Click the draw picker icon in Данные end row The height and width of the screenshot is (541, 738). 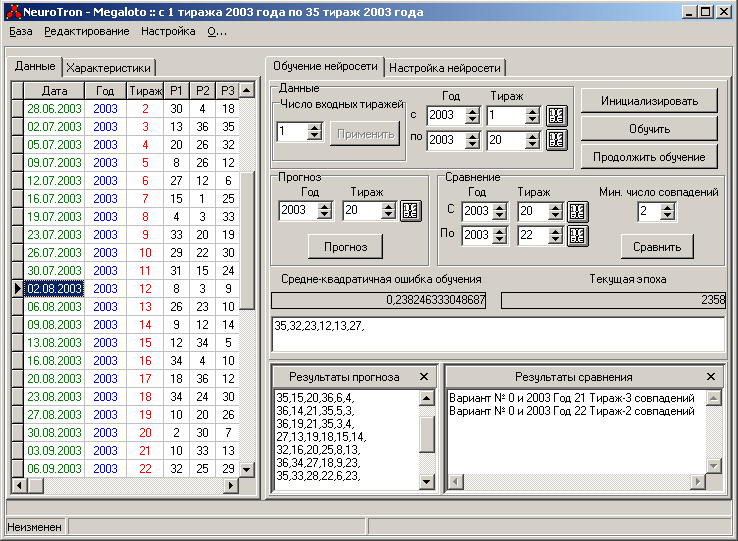(556, 141)
